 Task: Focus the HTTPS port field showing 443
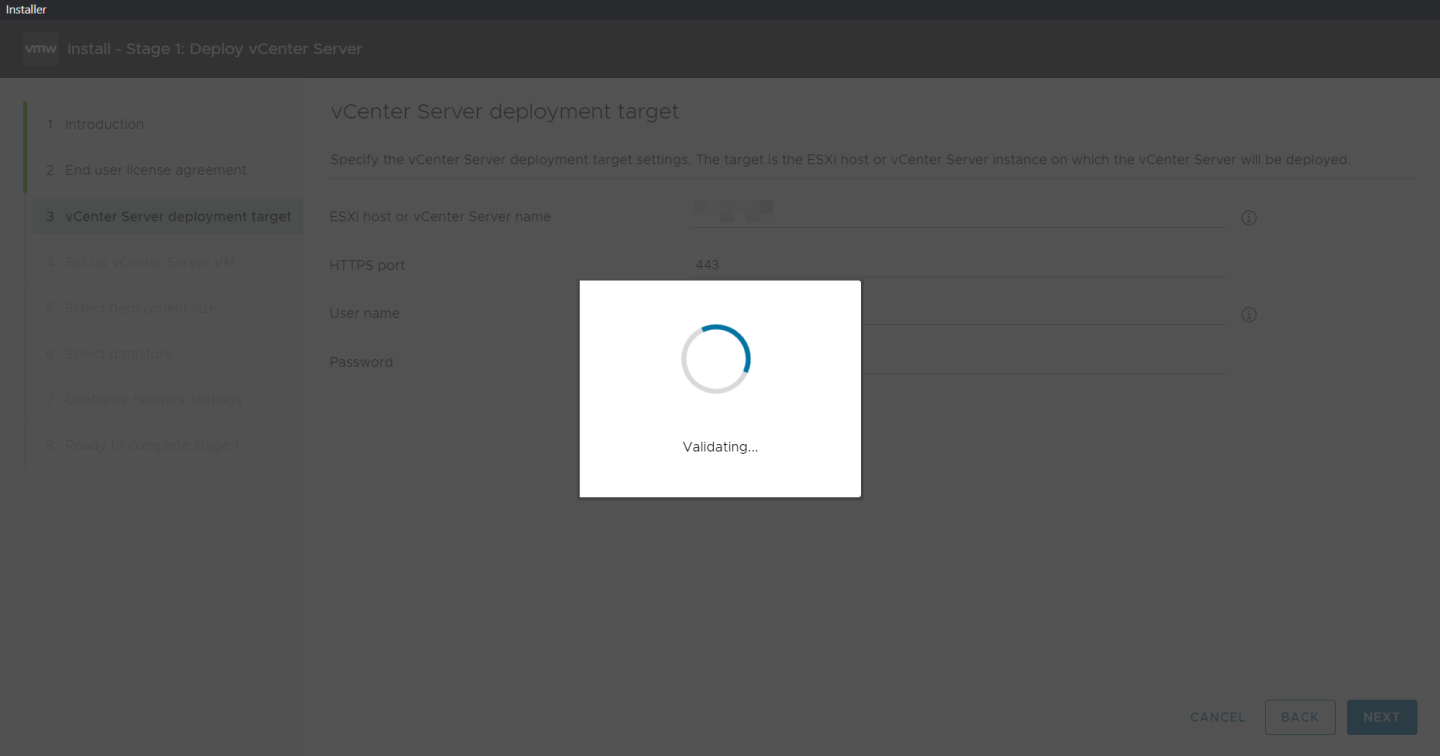tap(957, 265)
